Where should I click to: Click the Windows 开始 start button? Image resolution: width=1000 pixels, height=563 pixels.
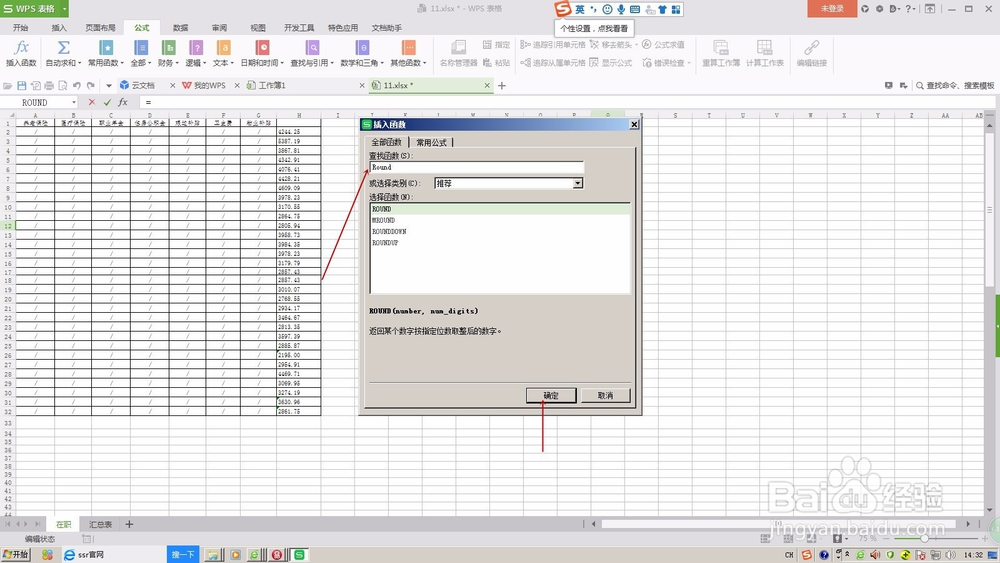coord(15,555)
